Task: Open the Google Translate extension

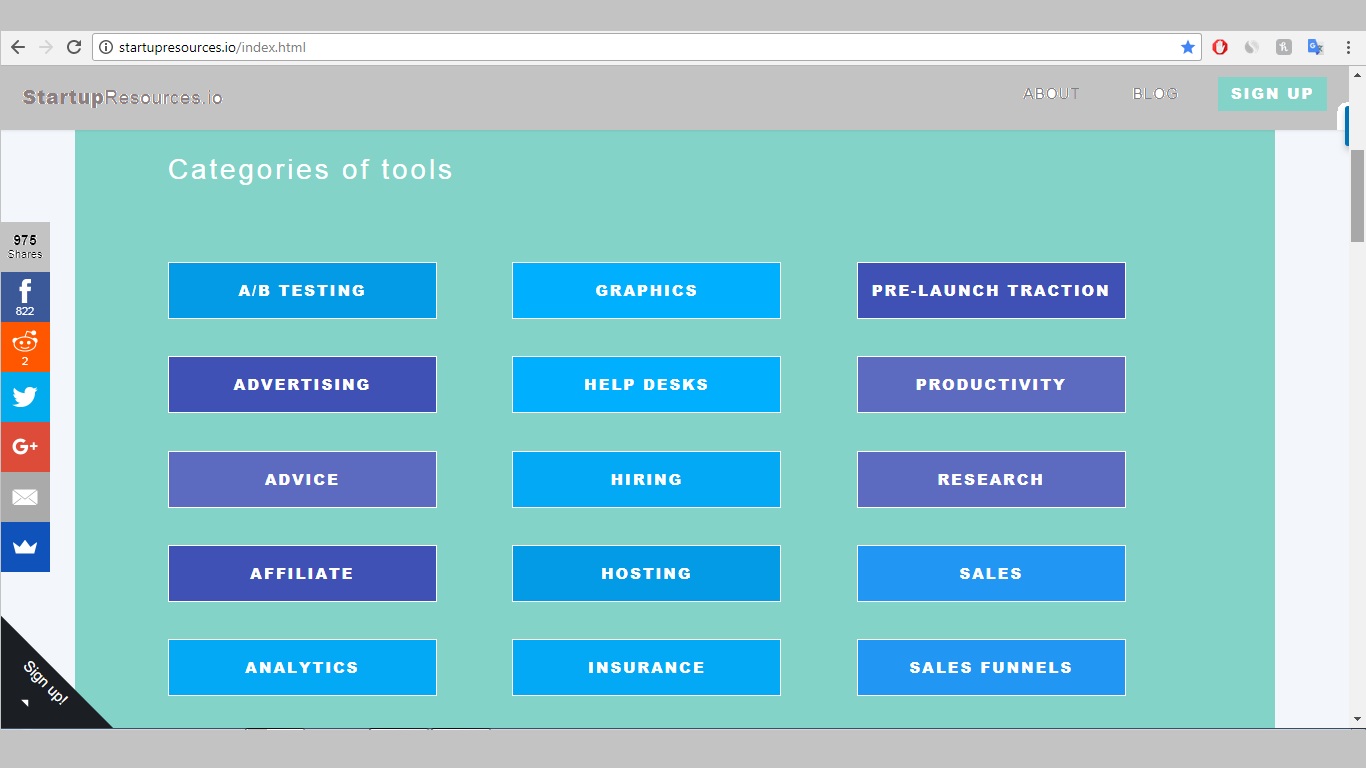Action: 1315,47
